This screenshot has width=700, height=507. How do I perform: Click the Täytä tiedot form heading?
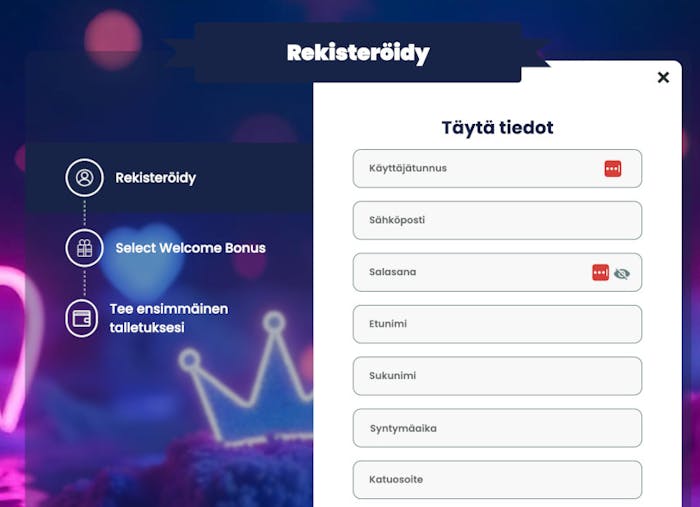tap(497, 128)
